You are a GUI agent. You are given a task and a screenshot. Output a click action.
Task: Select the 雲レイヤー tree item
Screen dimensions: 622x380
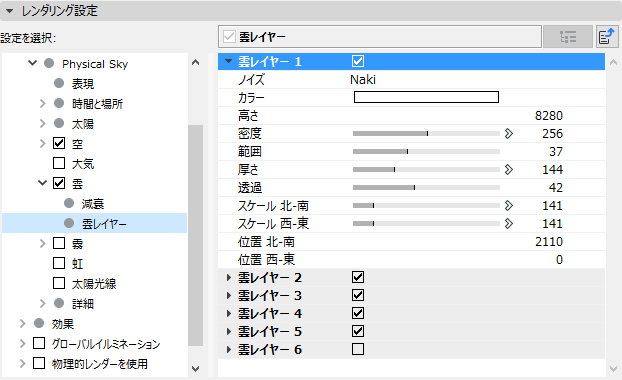pos(95,224)
